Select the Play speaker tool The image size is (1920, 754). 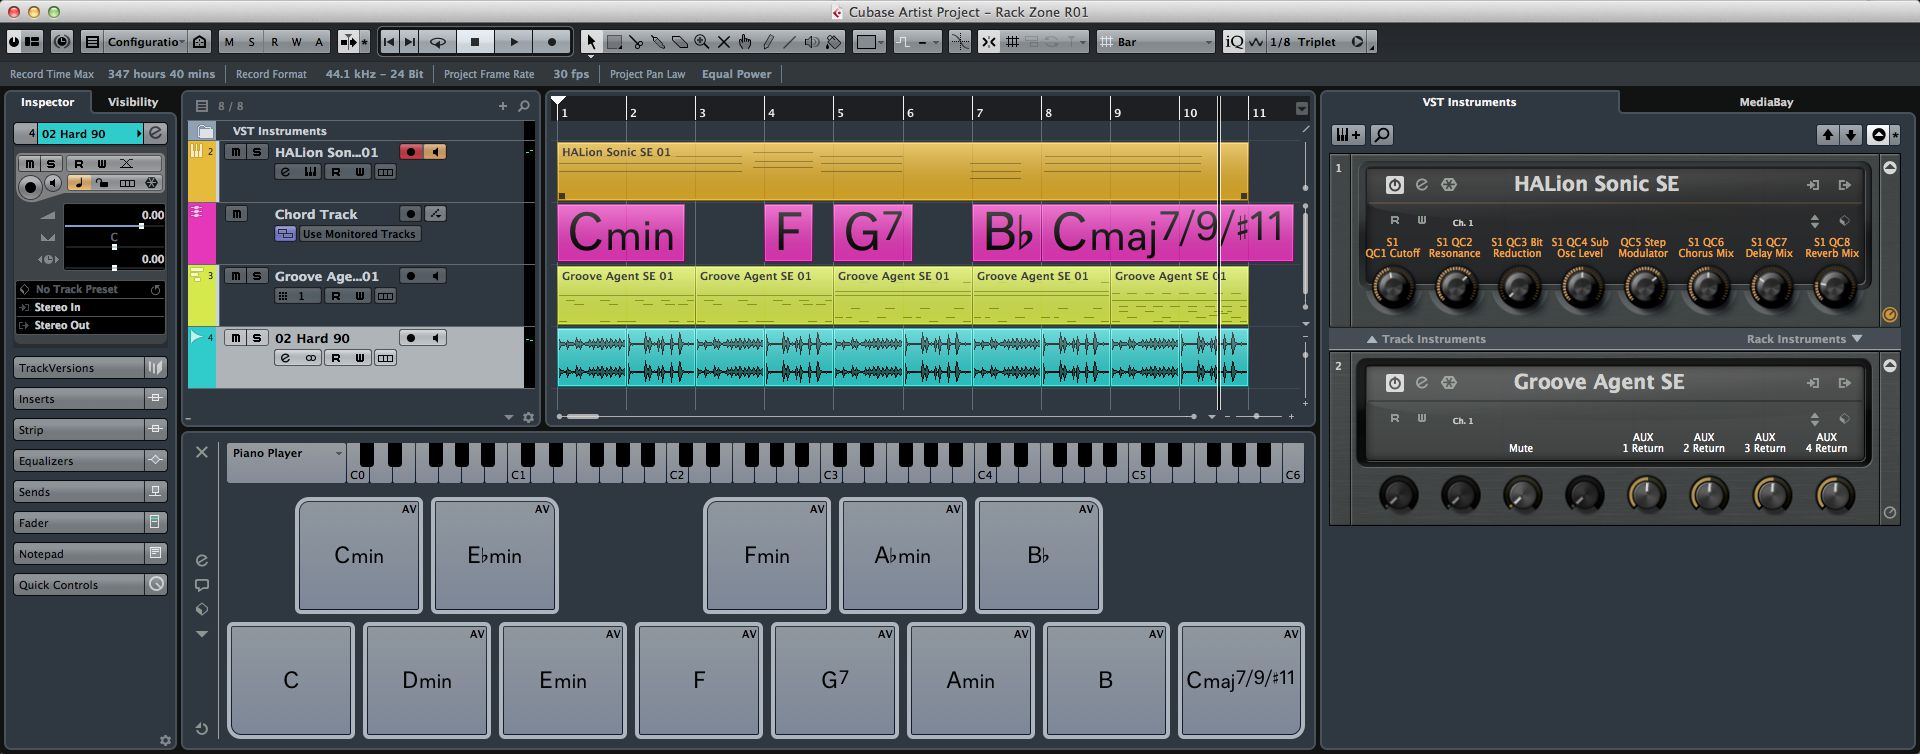812,42
